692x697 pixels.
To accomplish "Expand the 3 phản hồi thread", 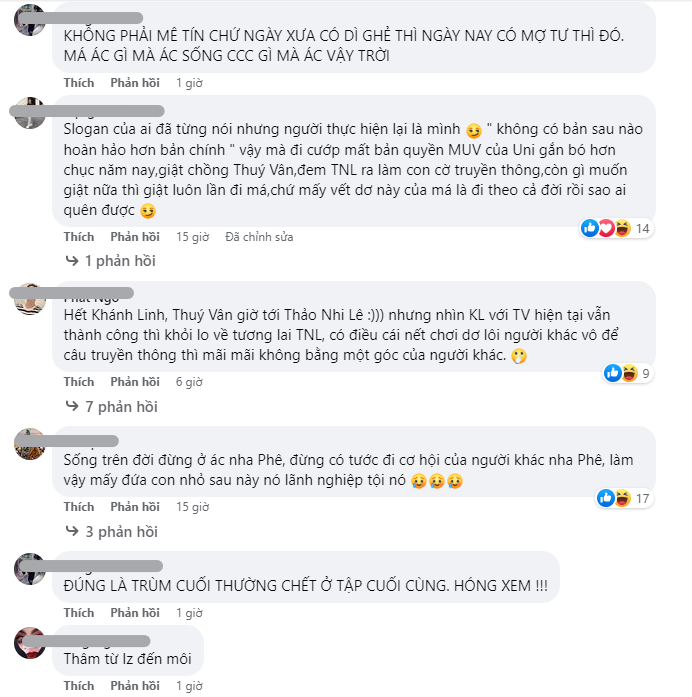I will [119, 532].
